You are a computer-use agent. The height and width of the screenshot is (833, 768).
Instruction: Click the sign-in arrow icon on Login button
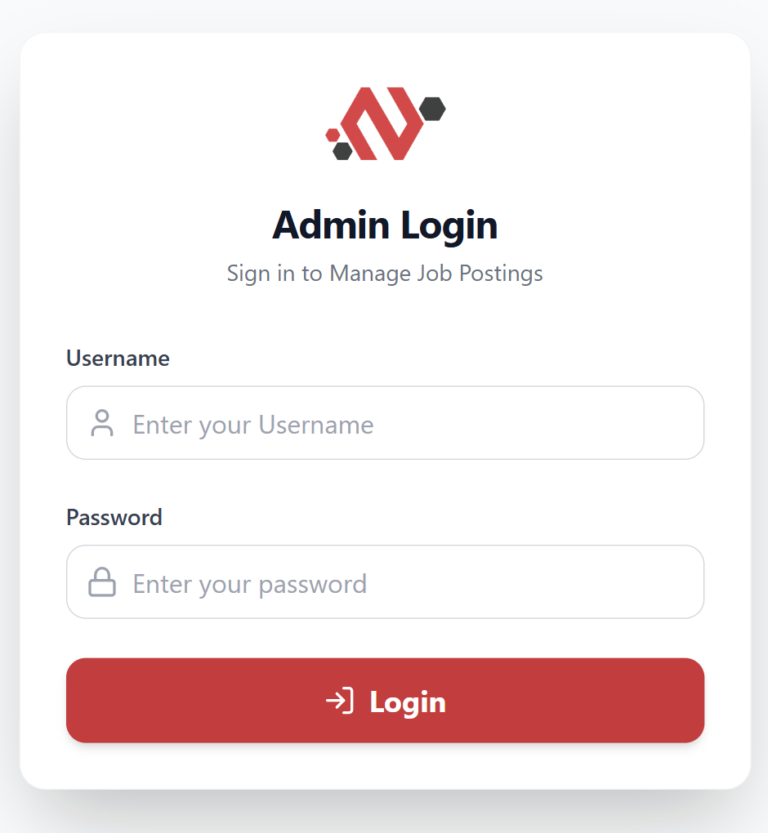click(340, 701)
